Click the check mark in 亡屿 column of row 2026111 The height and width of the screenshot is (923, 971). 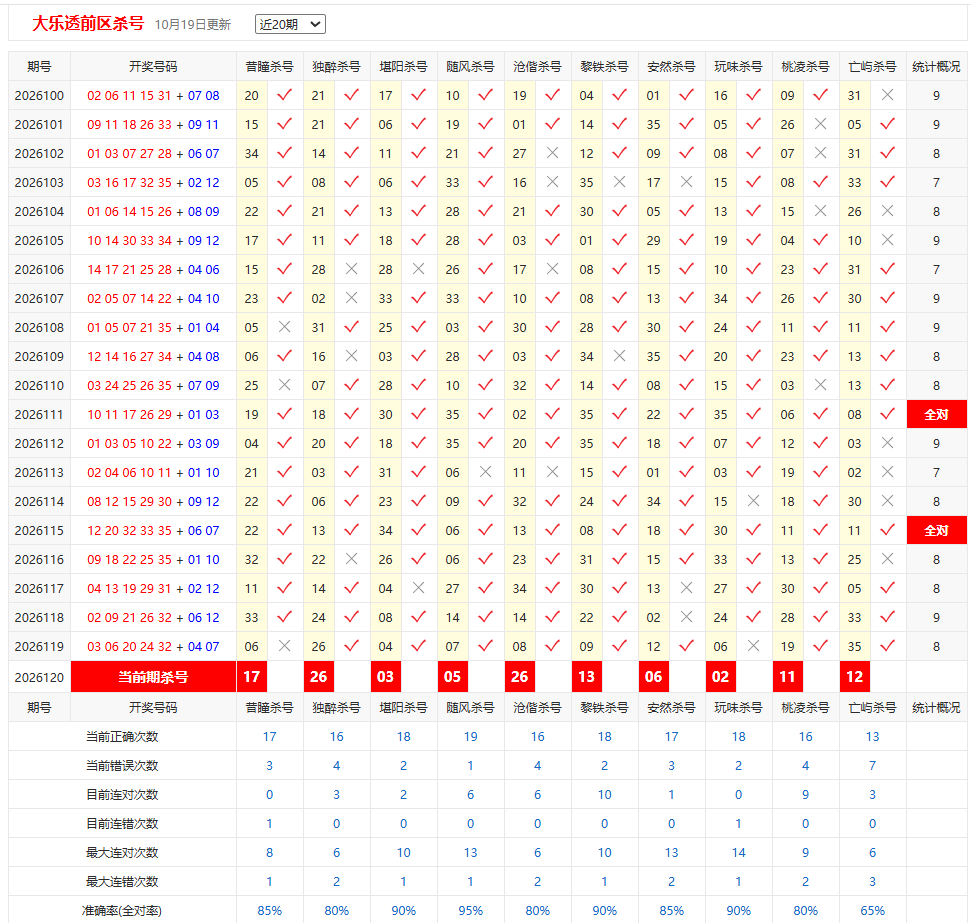[887, 413]
